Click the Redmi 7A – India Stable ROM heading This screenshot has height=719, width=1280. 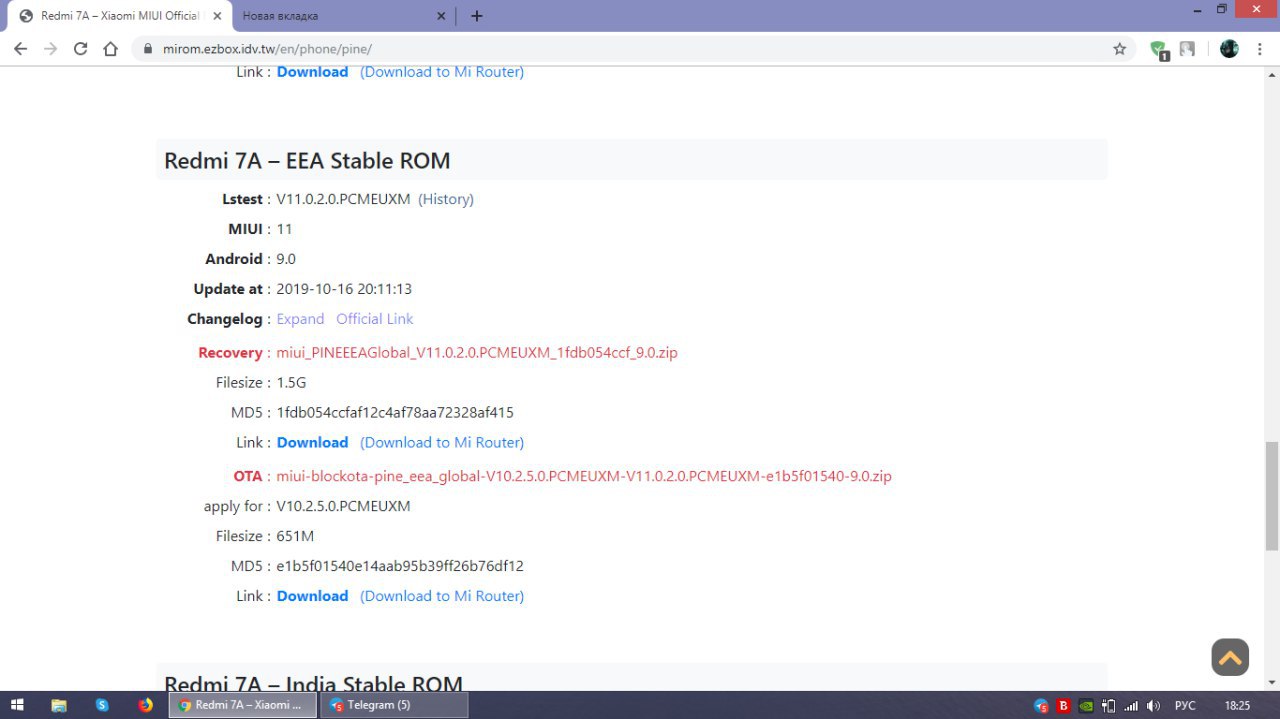click(x=313, y=684)
